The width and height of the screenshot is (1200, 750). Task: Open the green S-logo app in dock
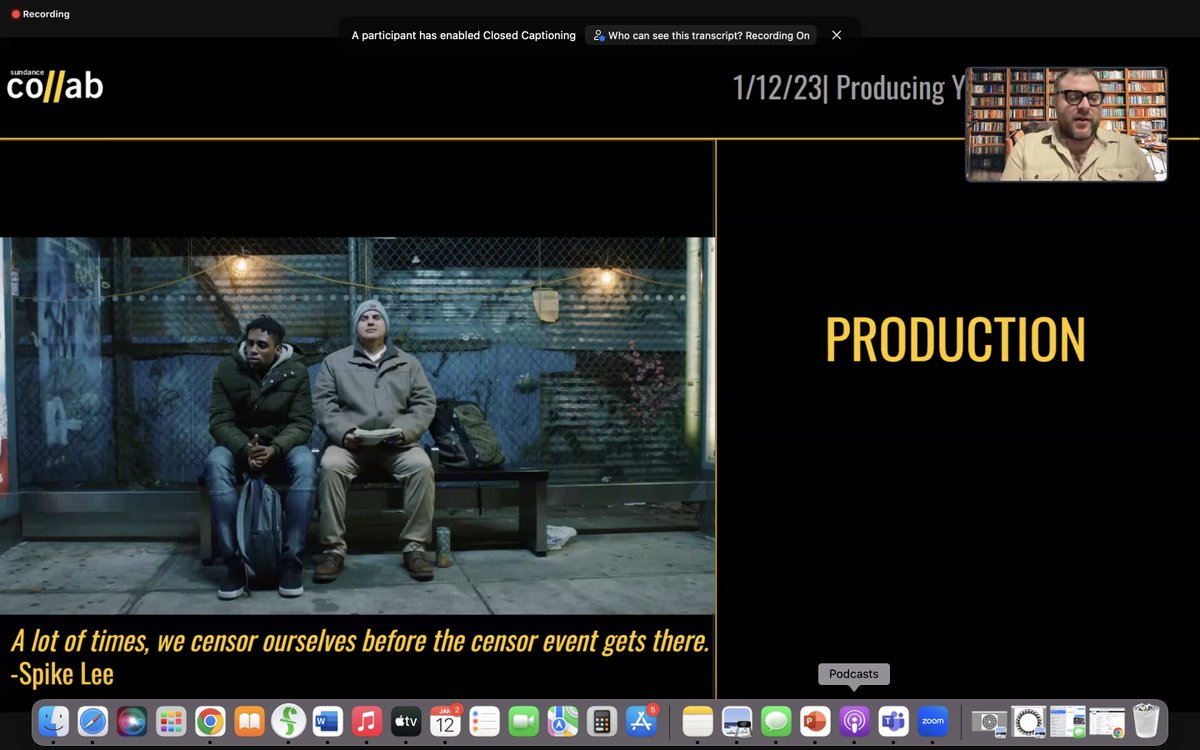[x=288, y=721]
